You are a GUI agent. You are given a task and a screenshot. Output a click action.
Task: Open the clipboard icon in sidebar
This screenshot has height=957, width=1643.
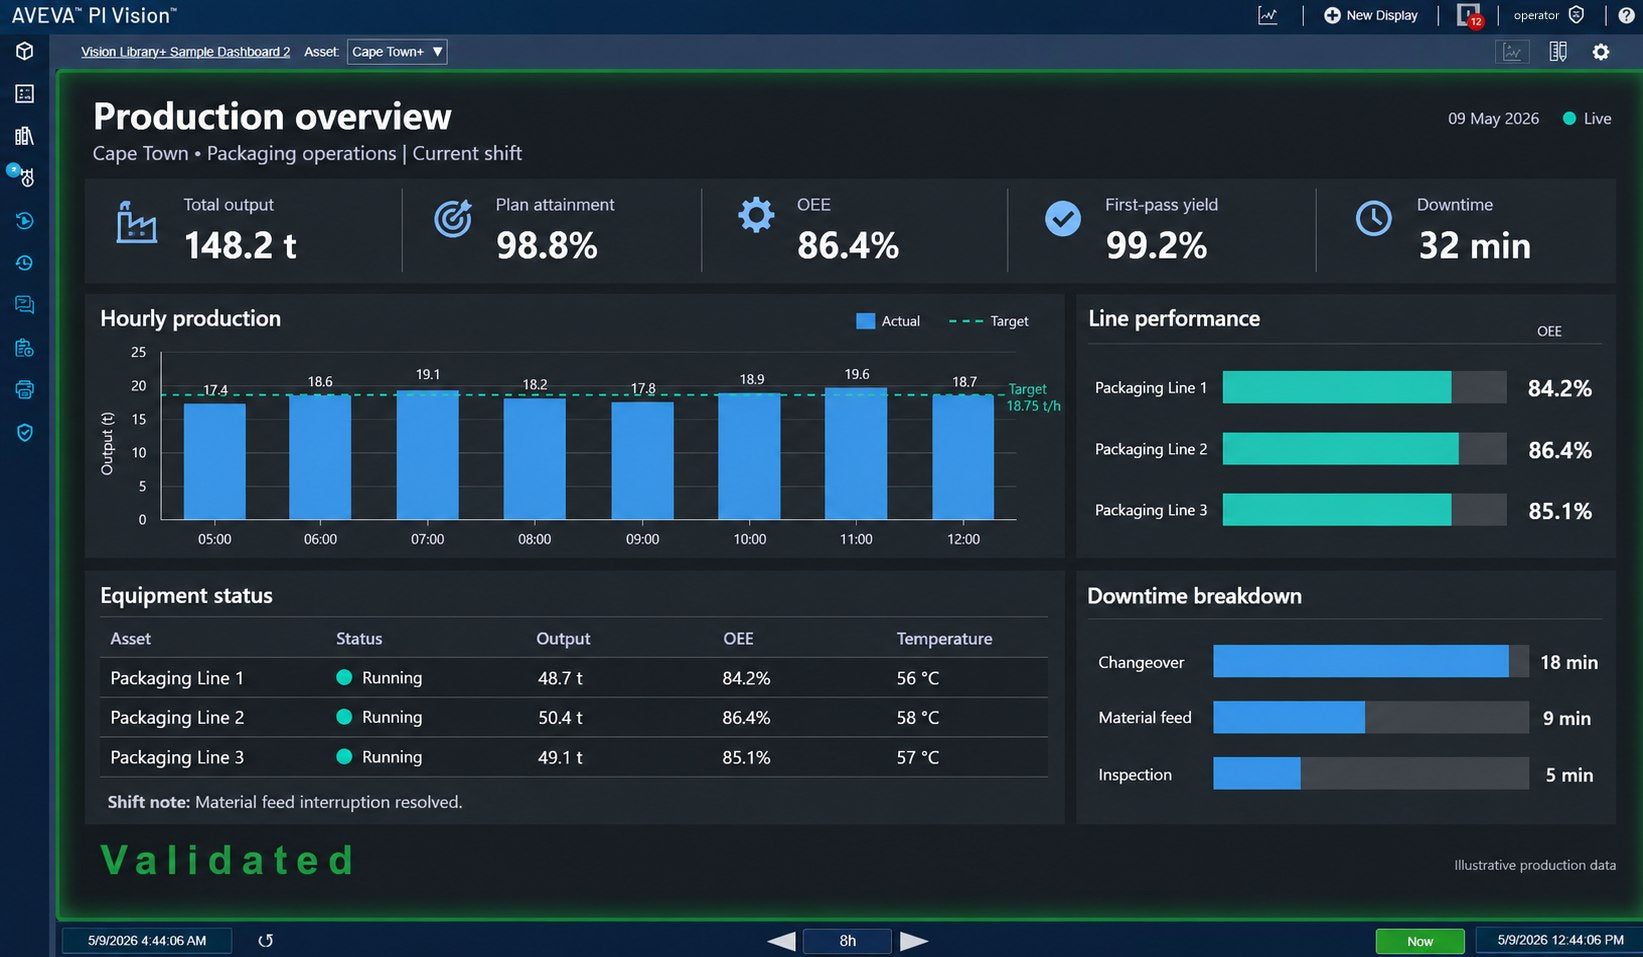click(x=25, y=348)
